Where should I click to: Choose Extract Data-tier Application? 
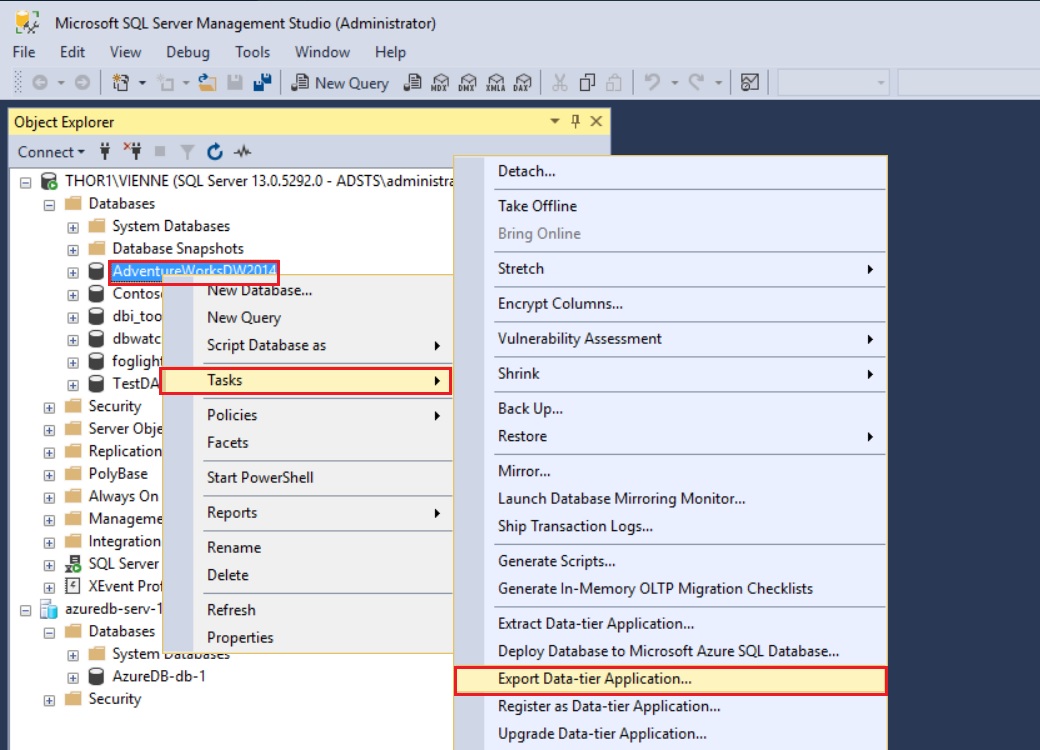pos(671,623)
